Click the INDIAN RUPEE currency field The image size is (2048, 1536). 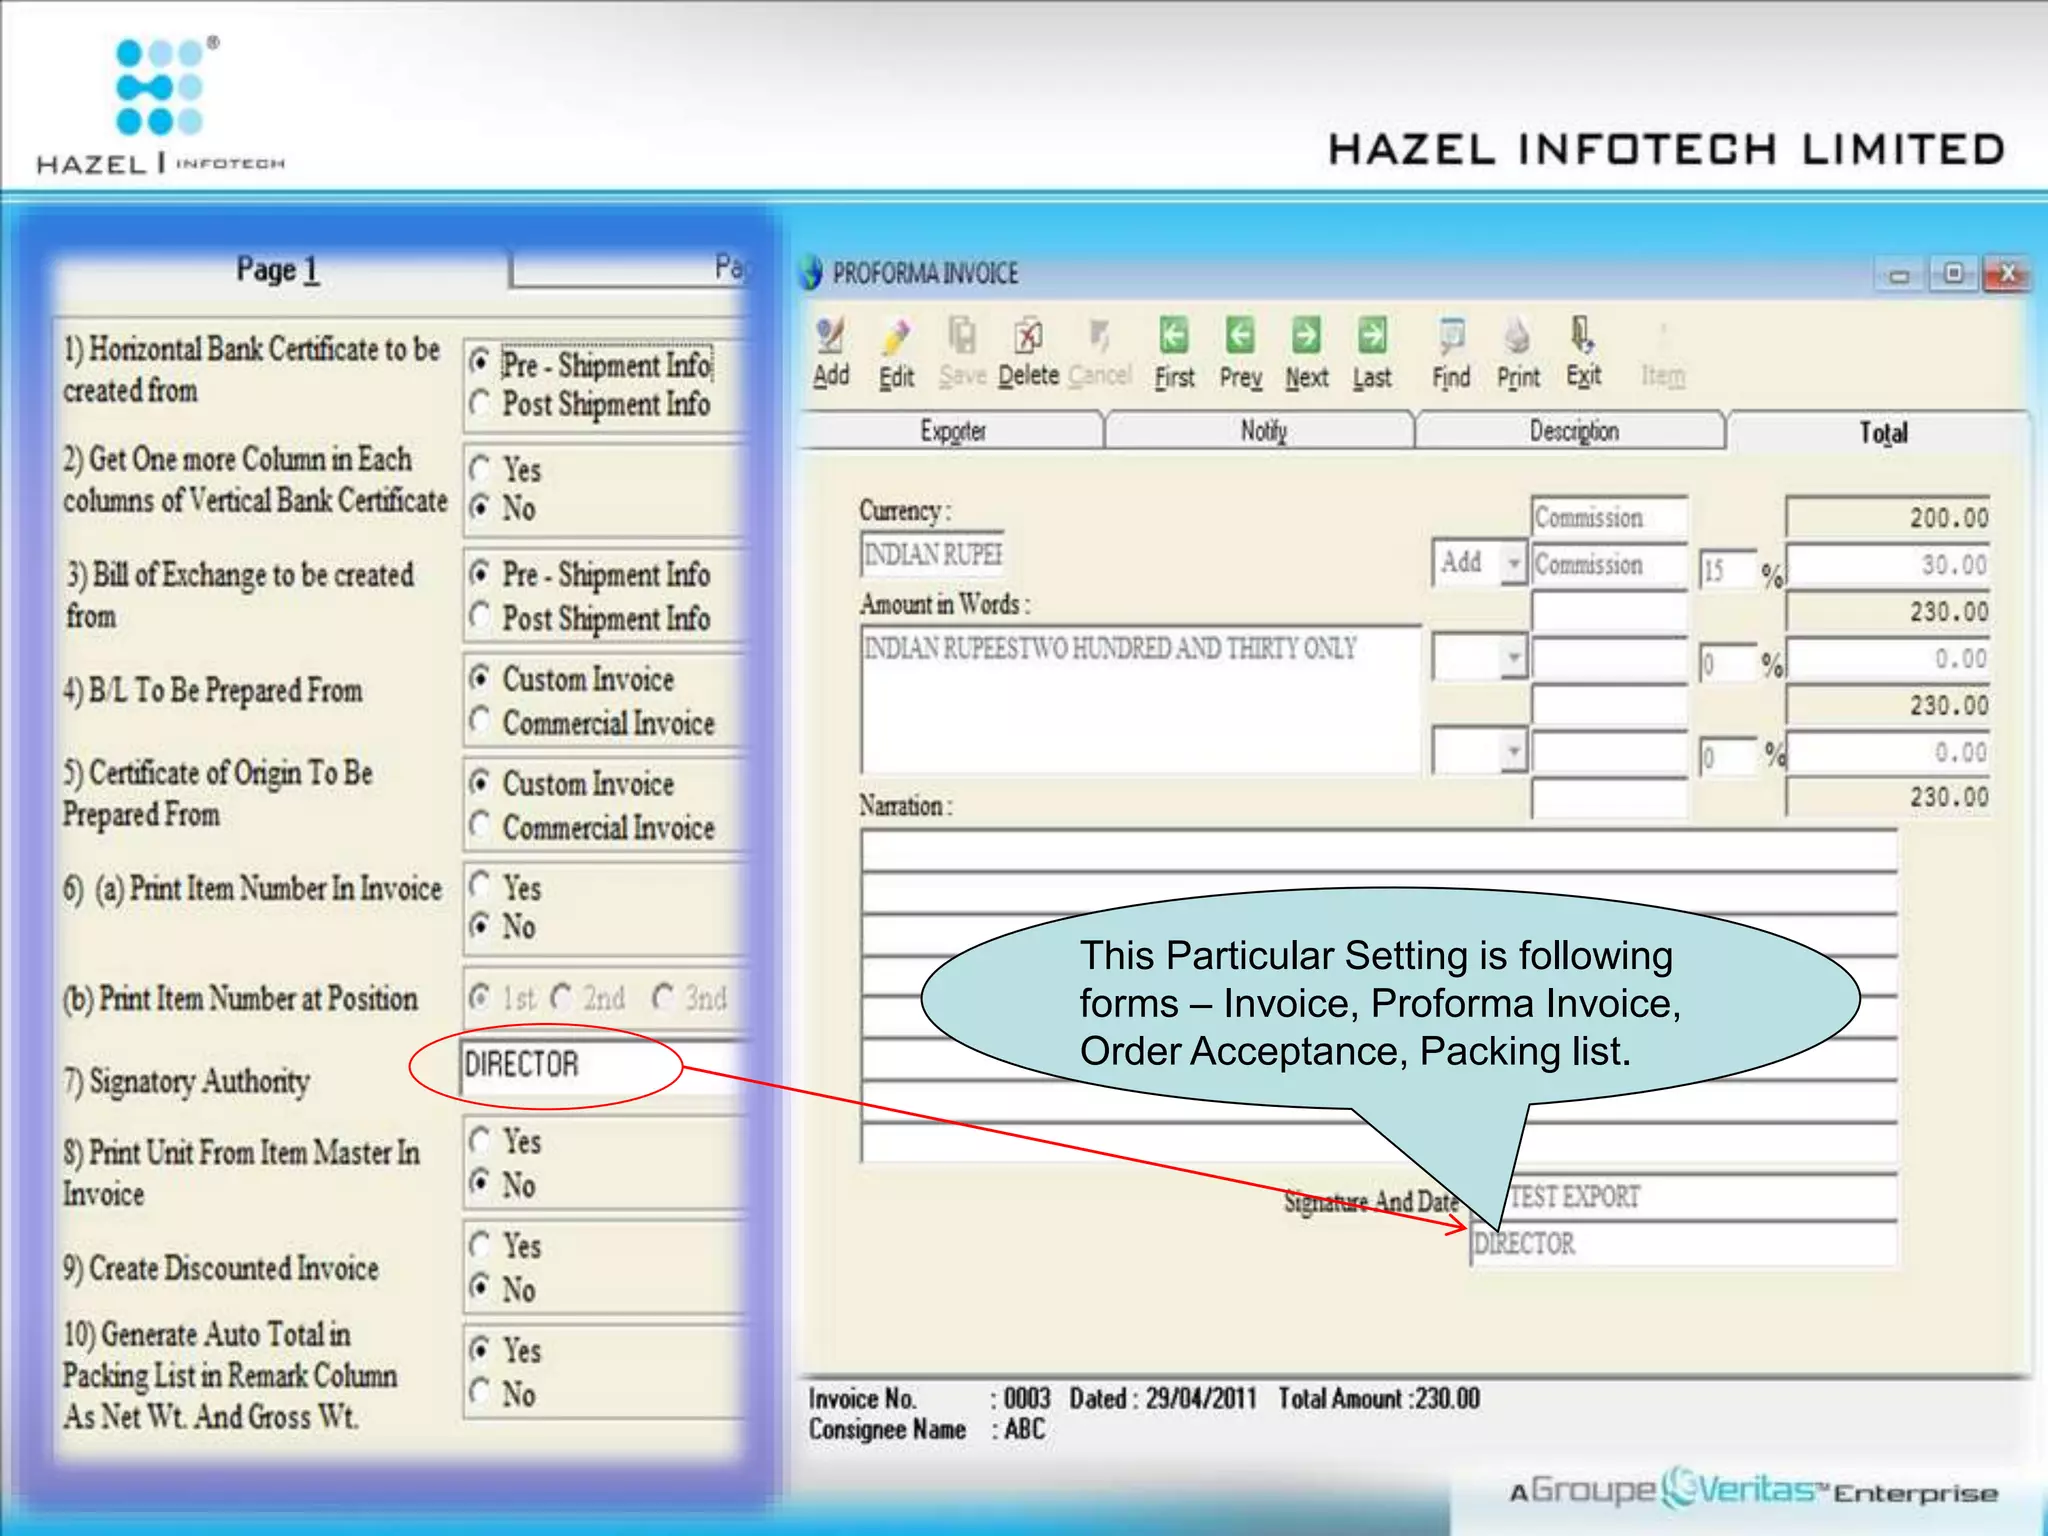932,554
